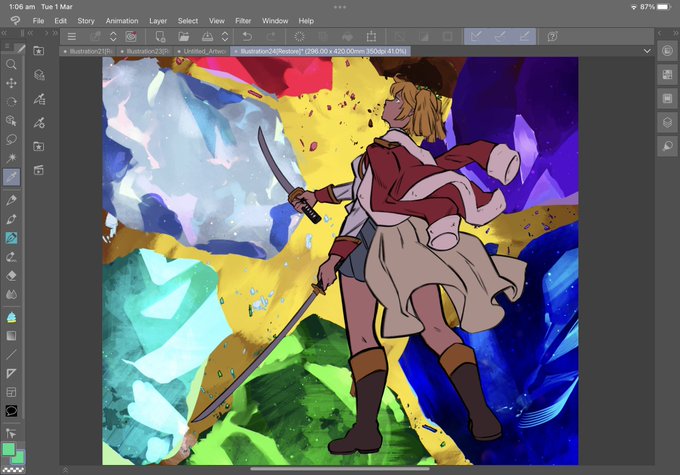Select the Airbrush tool
The image size is (680, 475).
tap(11, 257)
